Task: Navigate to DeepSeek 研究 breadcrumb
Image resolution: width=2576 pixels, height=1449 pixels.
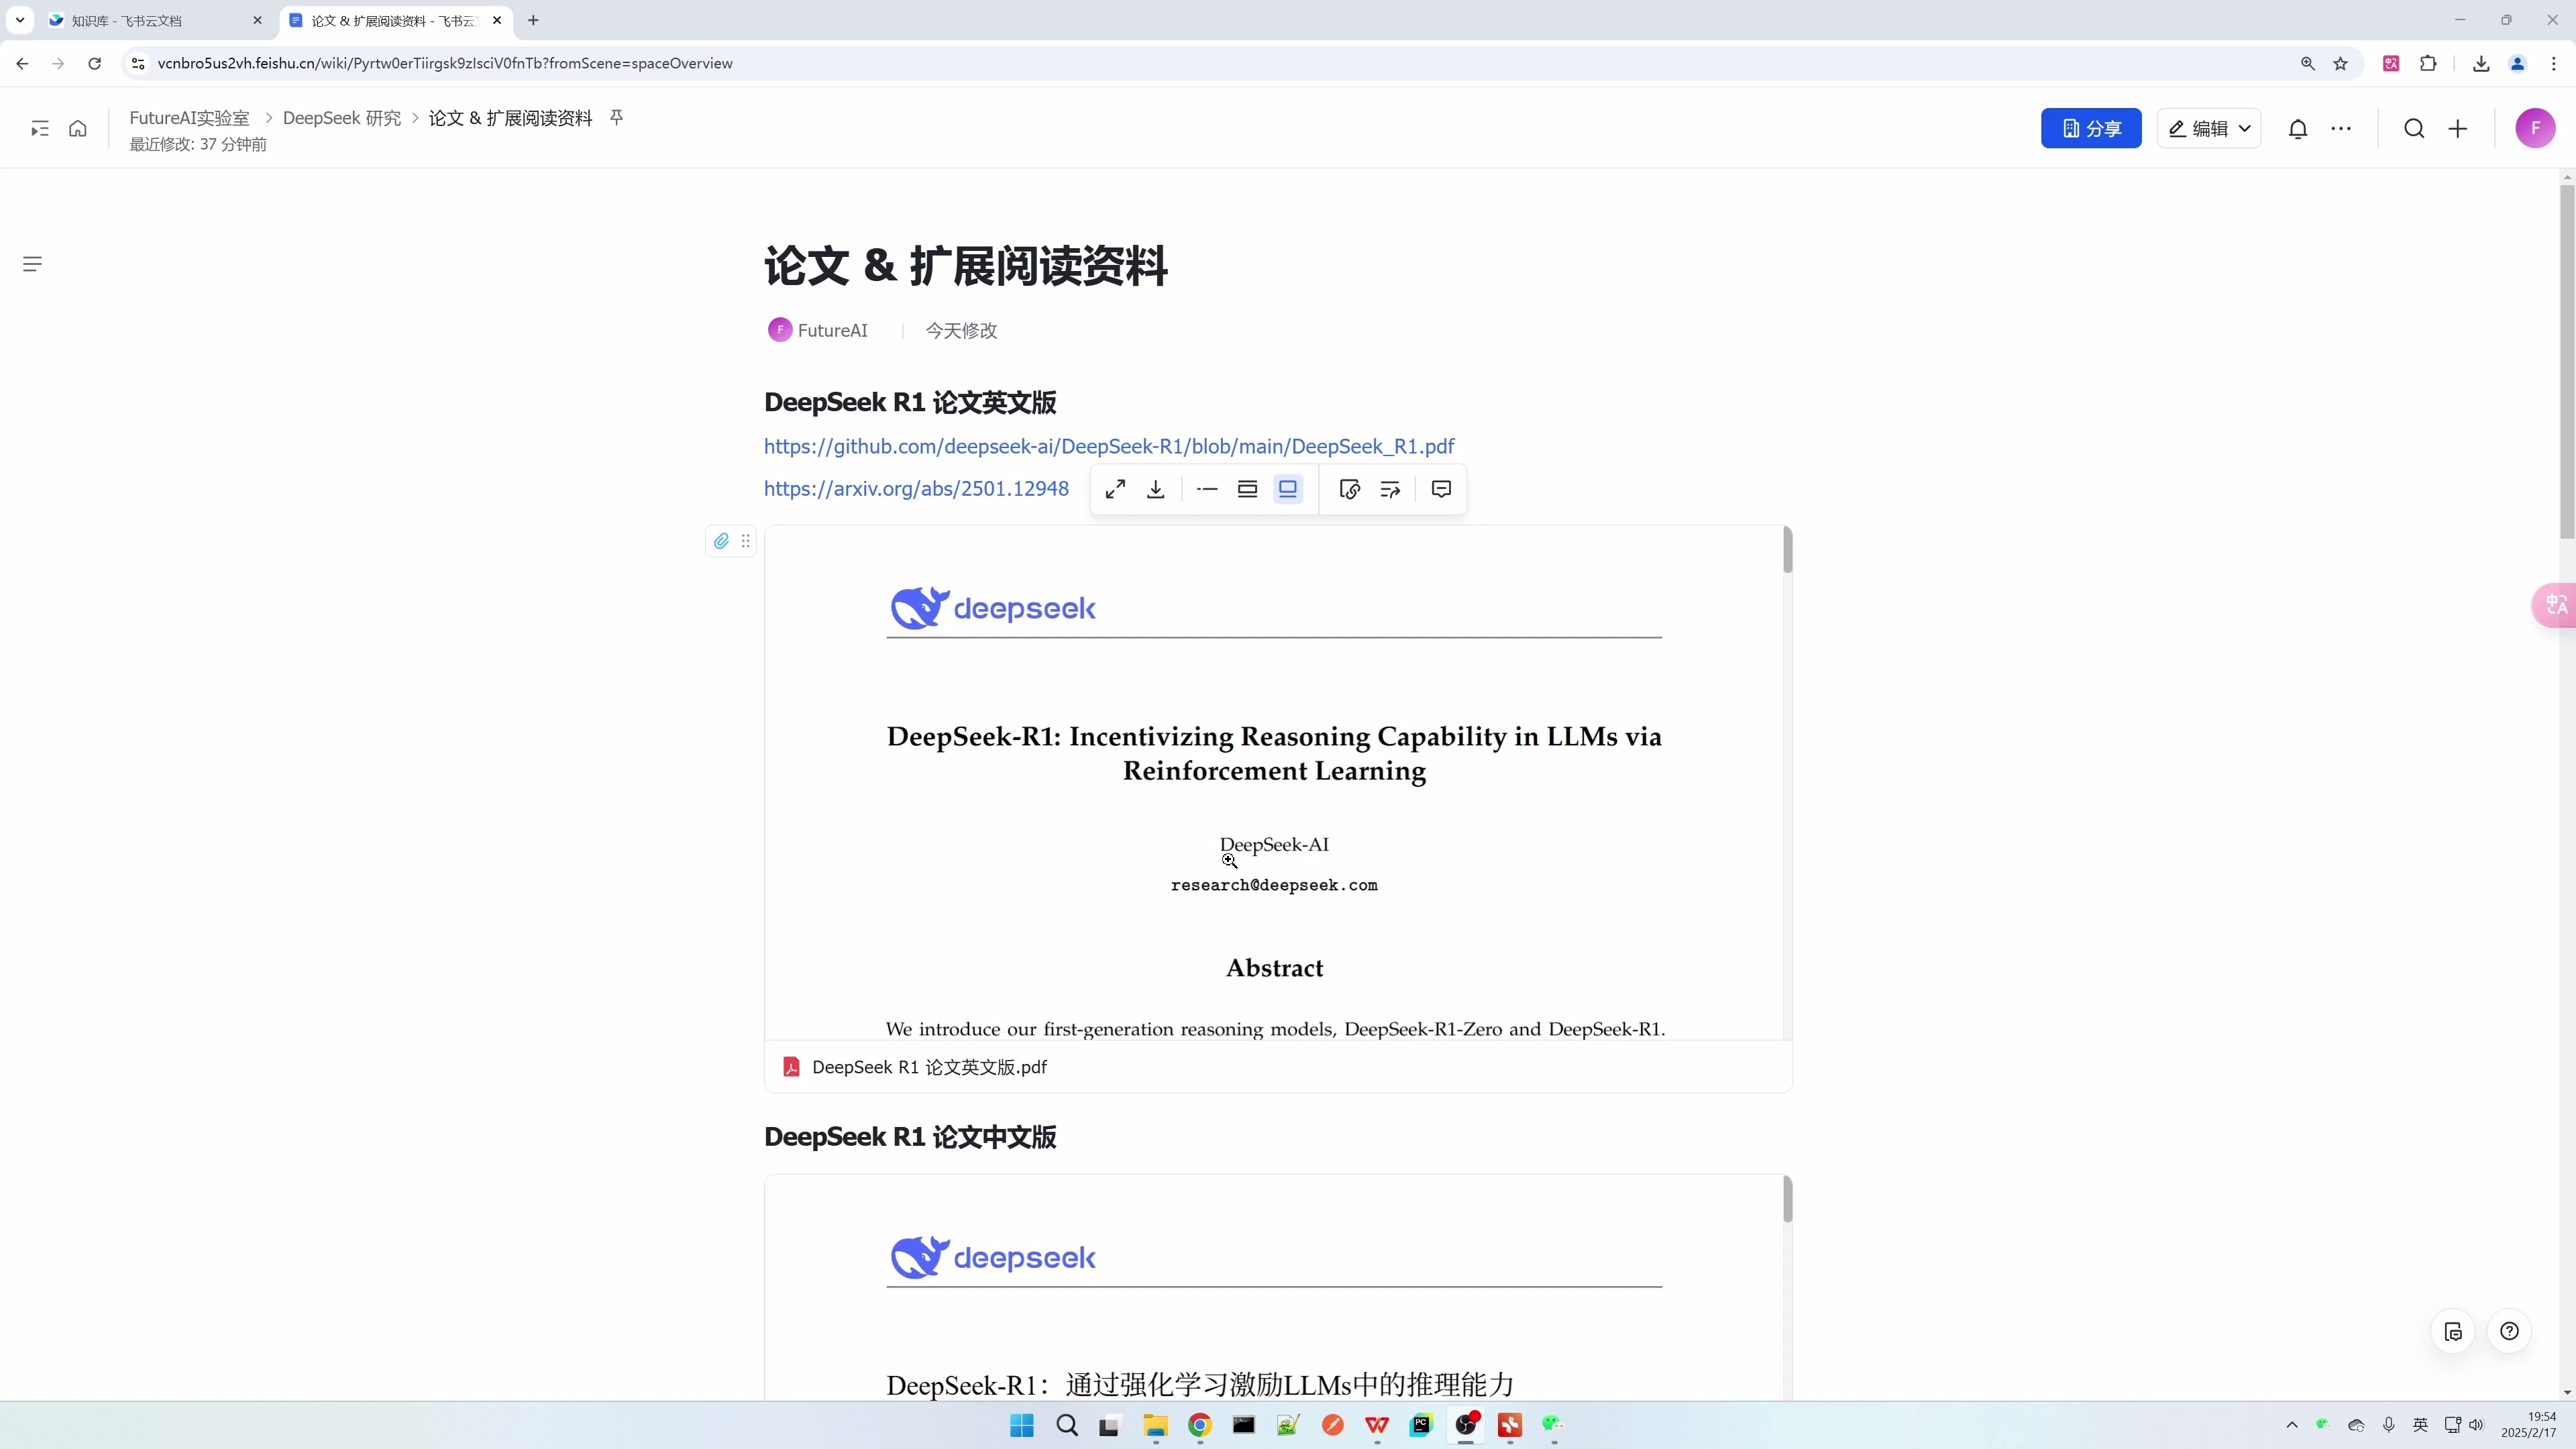Action: point(342,118)
